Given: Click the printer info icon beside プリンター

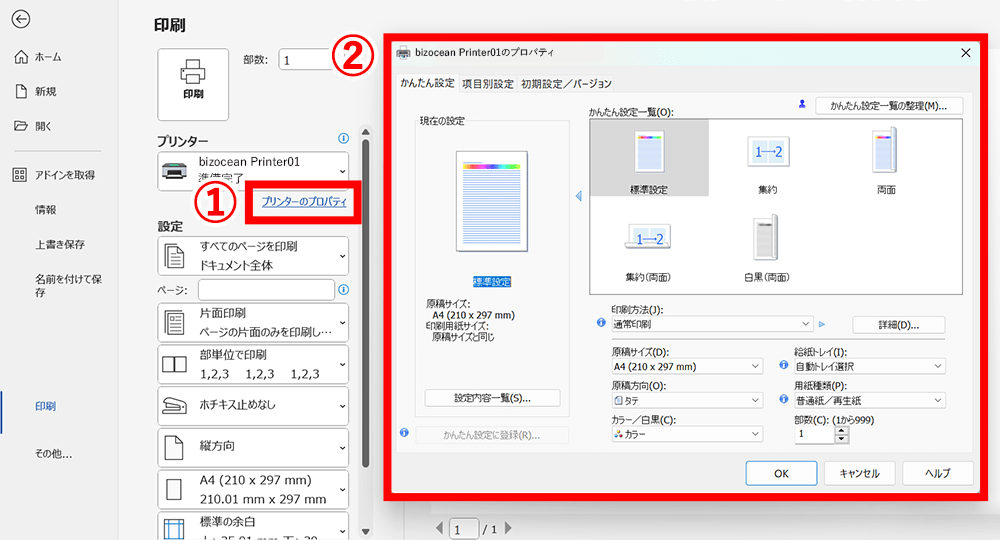Looking at the screenshot, I should point(343,138).
